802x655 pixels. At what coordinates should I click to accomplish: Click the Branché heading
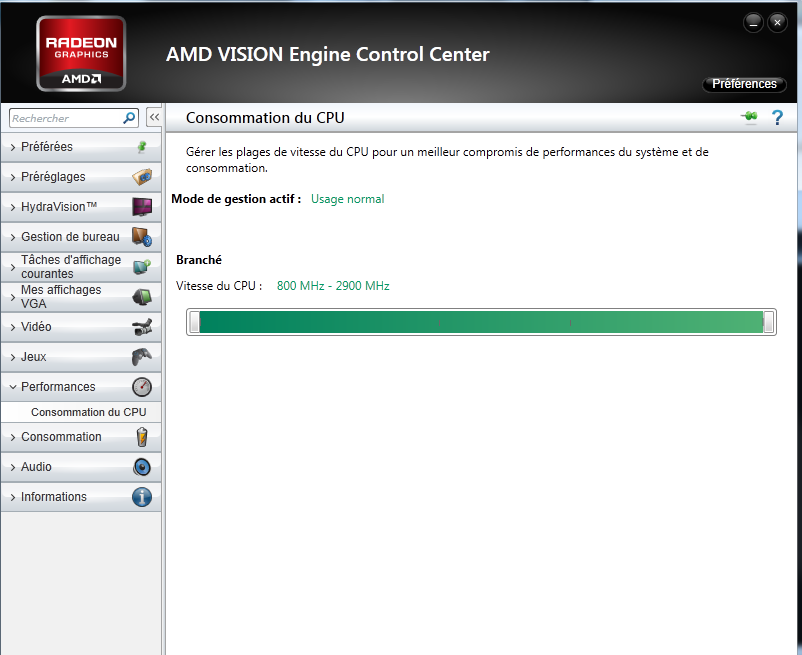click(199, 260)
